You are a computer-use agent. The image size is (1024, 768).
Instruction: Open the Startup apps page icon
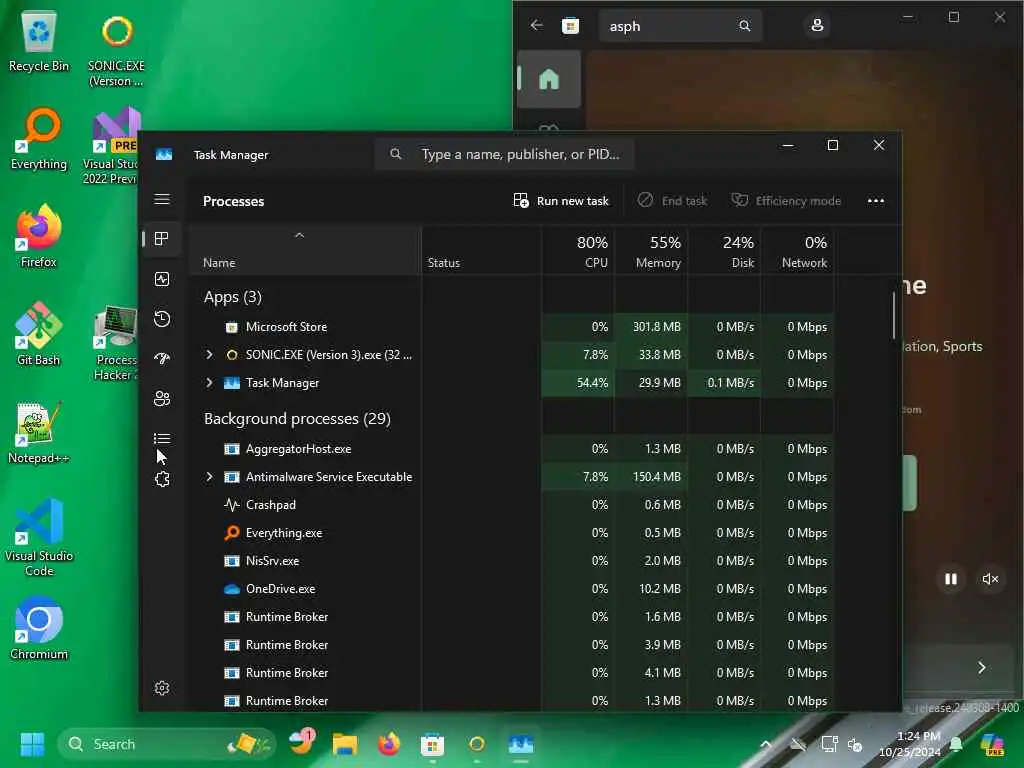(162, 359)
